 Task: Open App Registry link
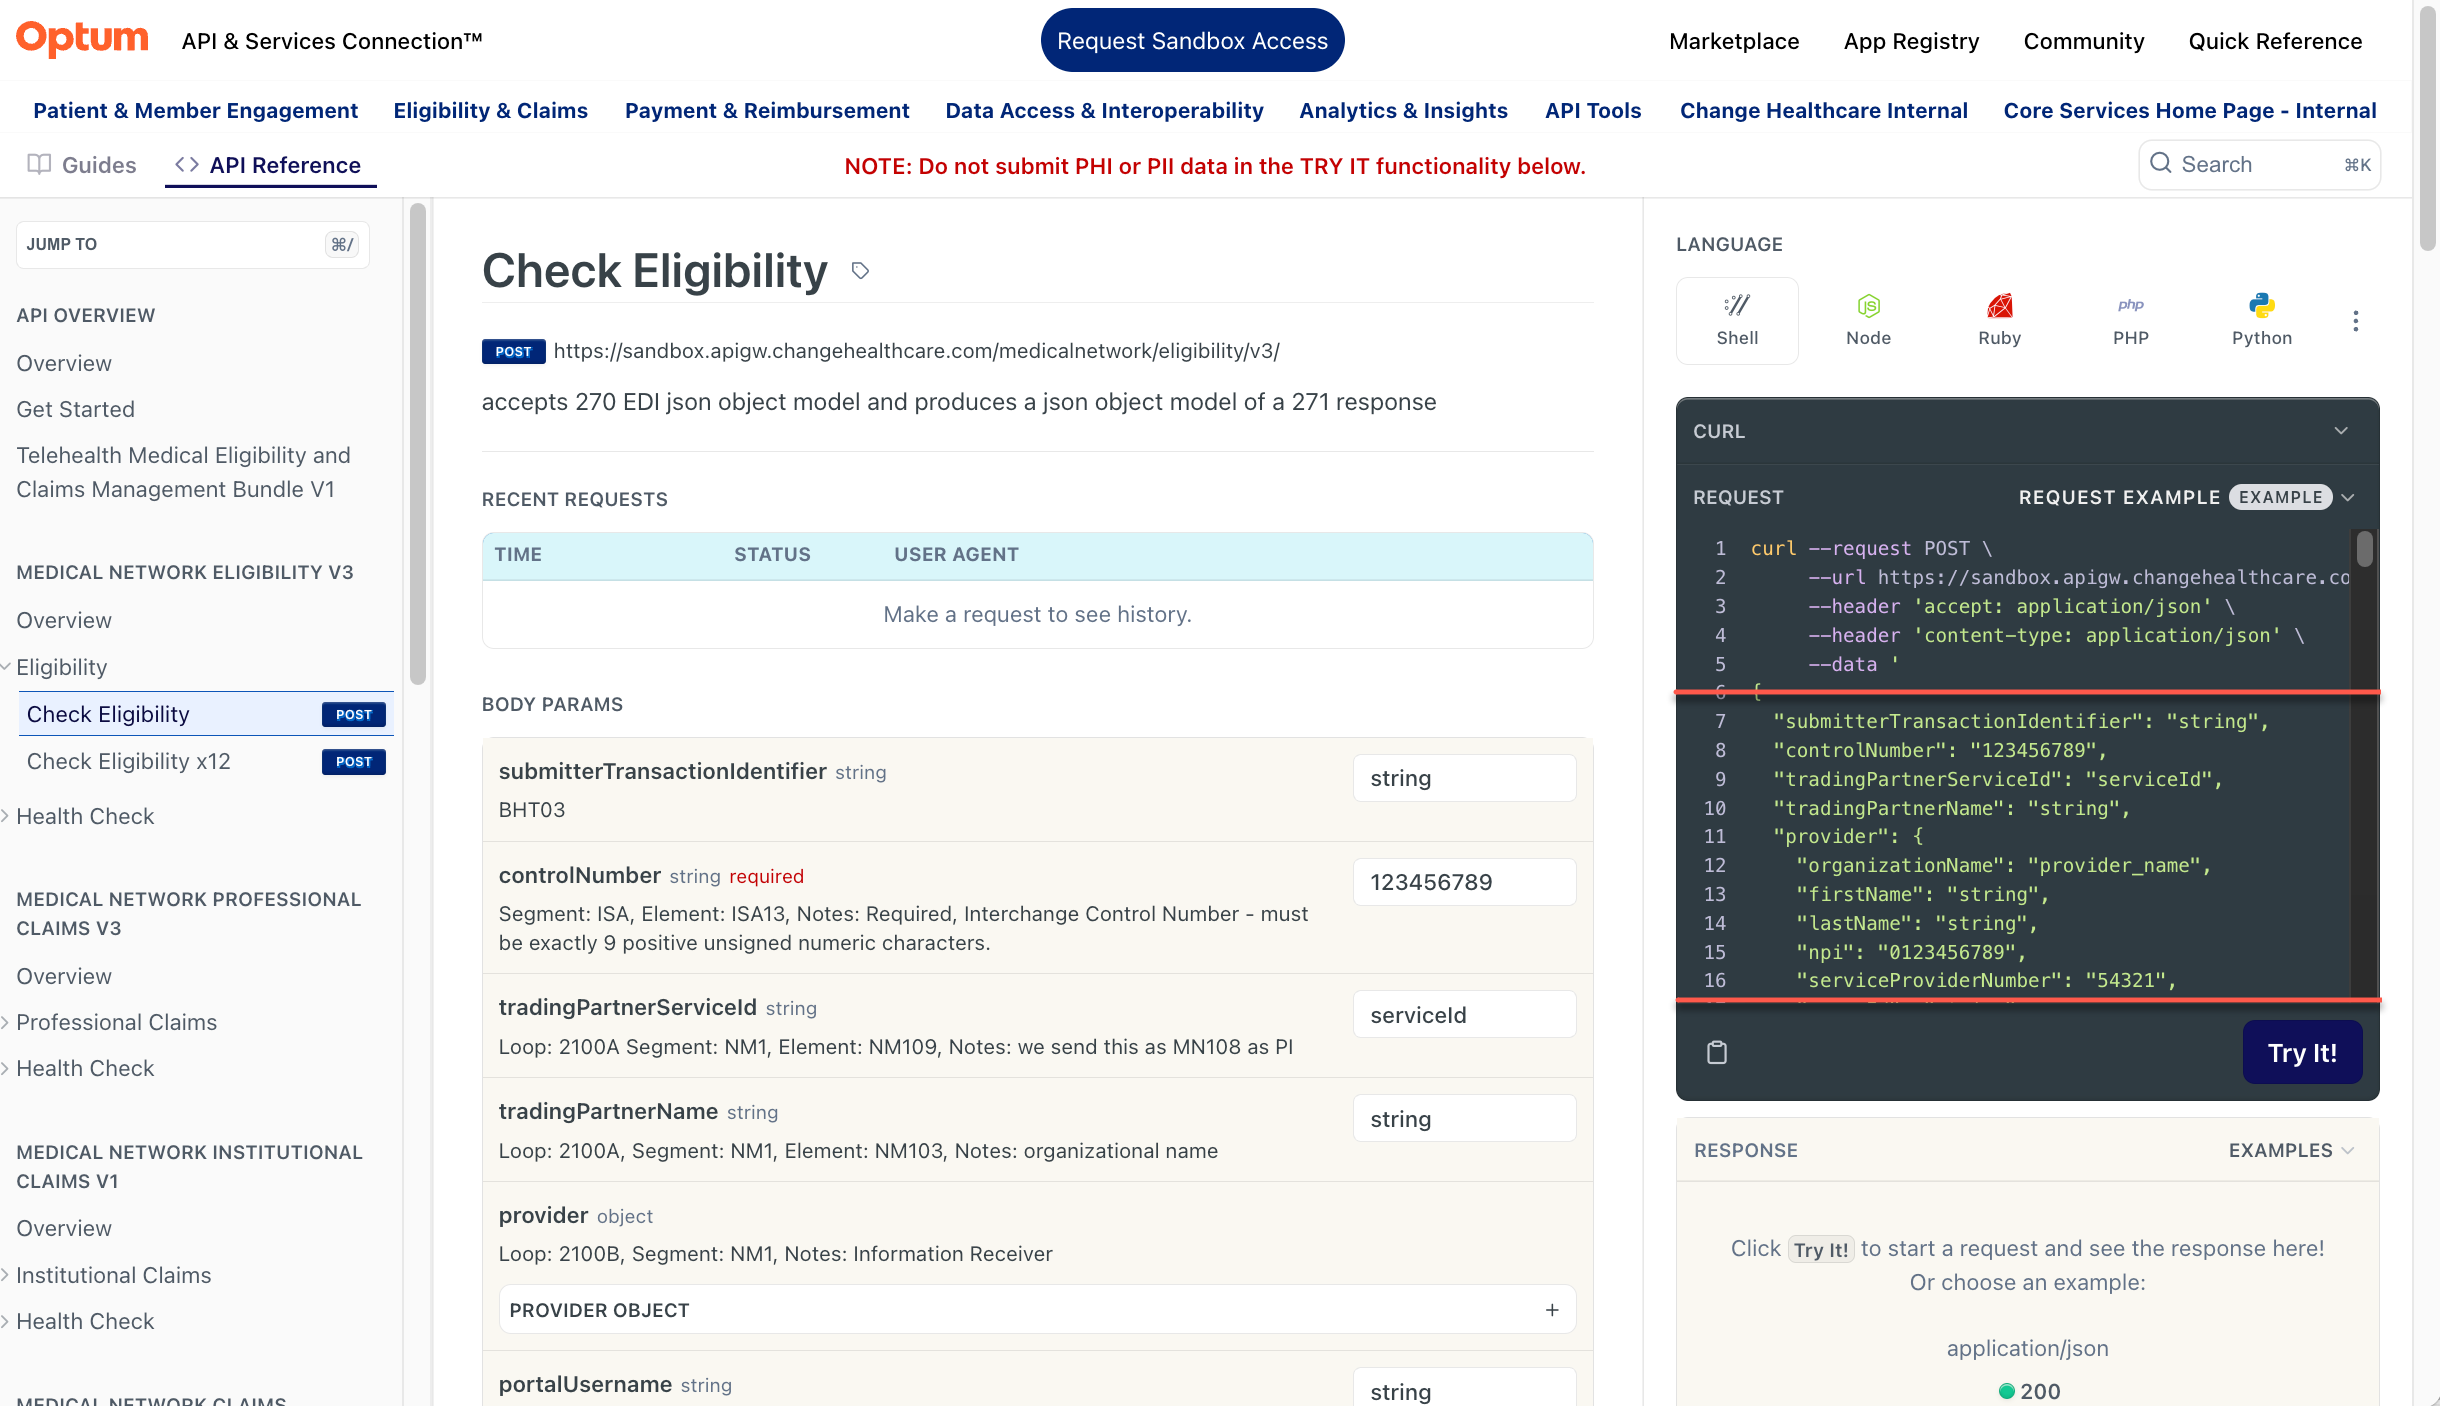[1911, 41]
